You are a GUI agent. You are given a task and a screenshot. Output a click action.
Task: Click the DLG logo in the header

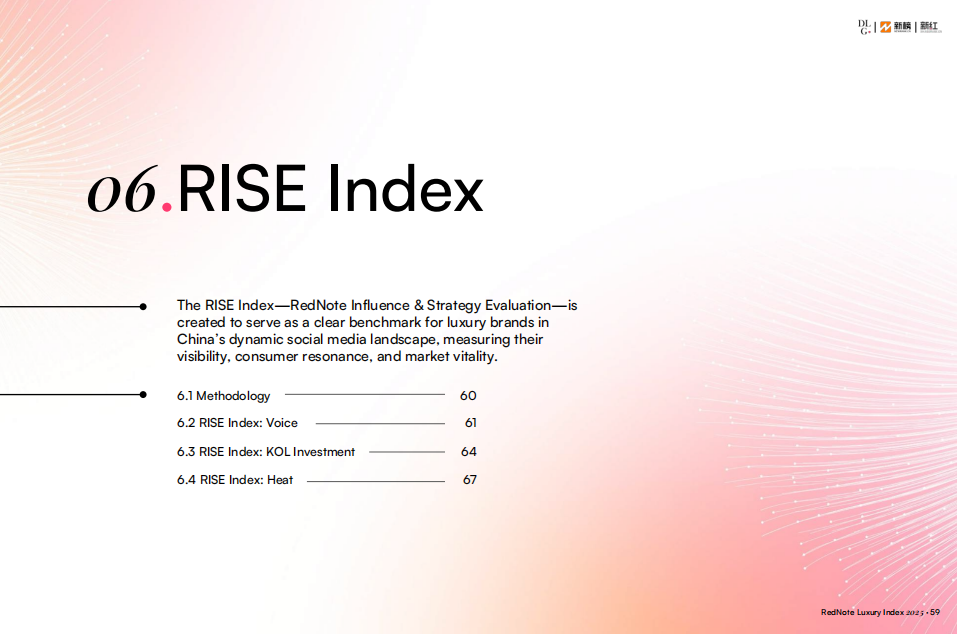point(865,27)
